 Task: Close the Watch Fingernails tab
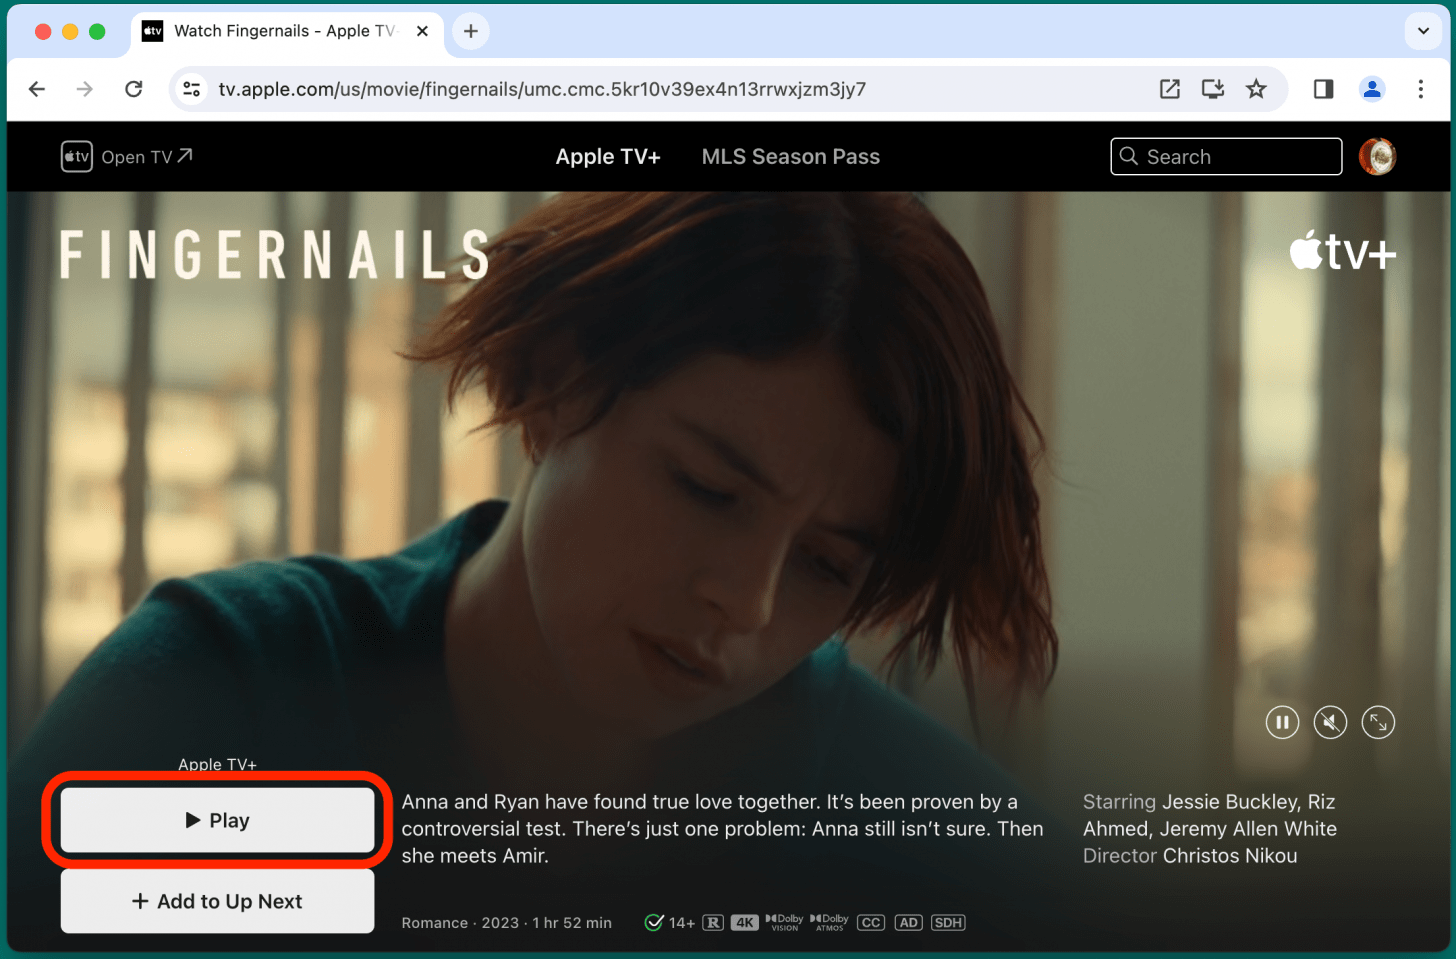(x=422, y=31)
